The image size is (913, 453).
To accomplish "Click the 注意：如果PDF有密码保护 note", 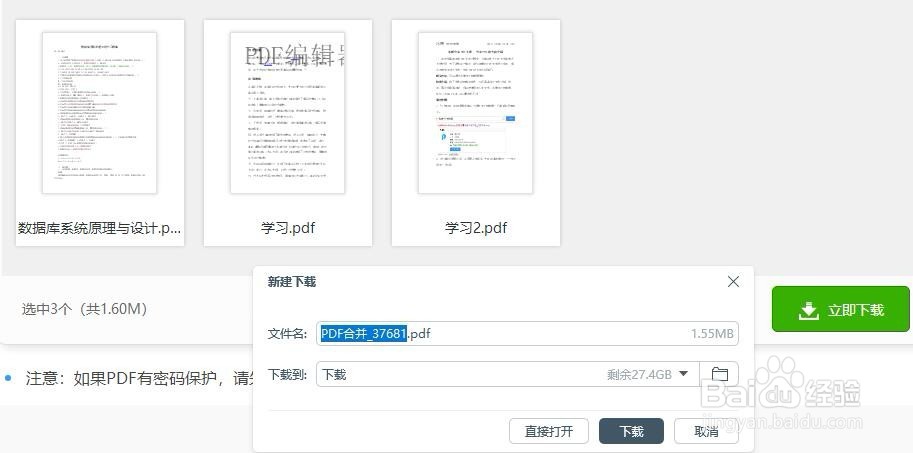I will coord(139,378).
